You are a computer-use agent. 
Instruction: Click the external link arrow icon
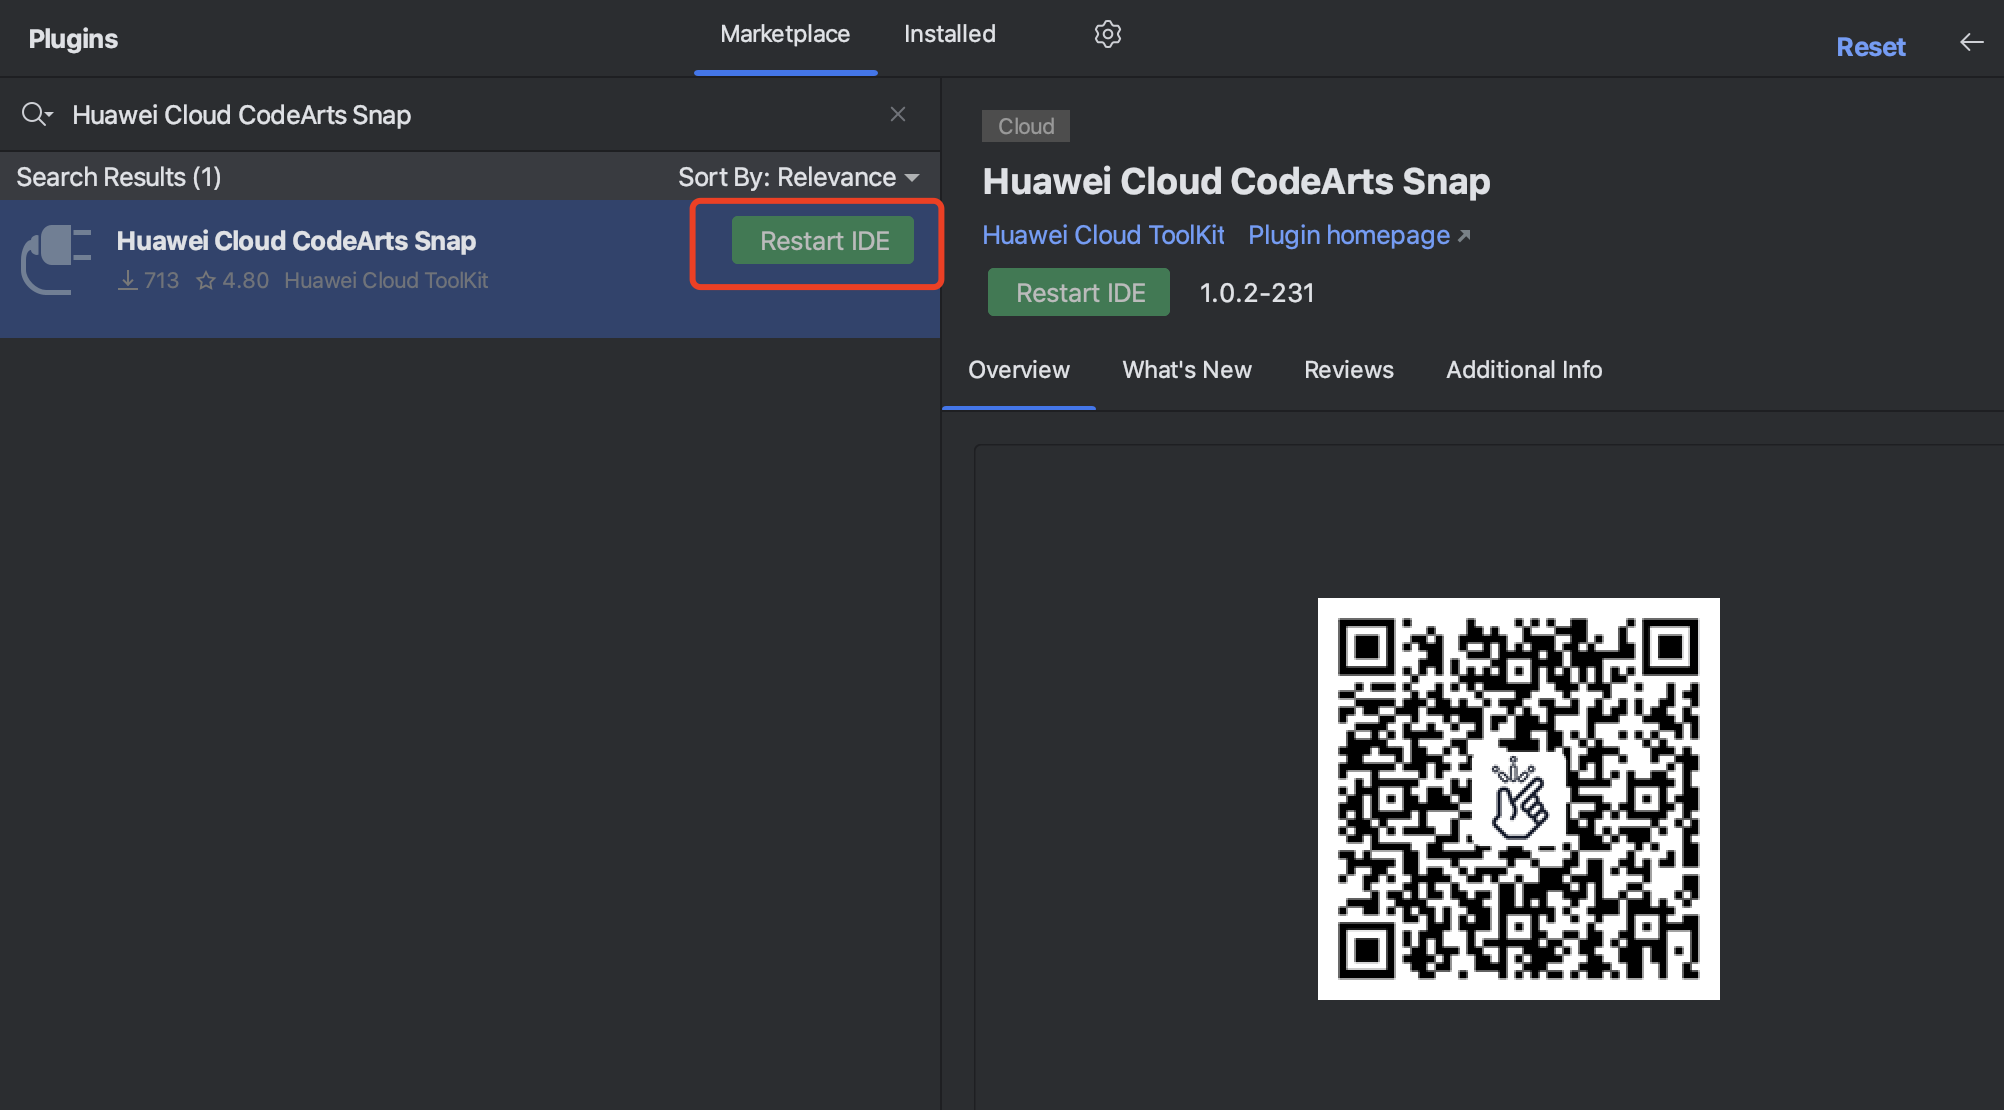point(1464,236)
